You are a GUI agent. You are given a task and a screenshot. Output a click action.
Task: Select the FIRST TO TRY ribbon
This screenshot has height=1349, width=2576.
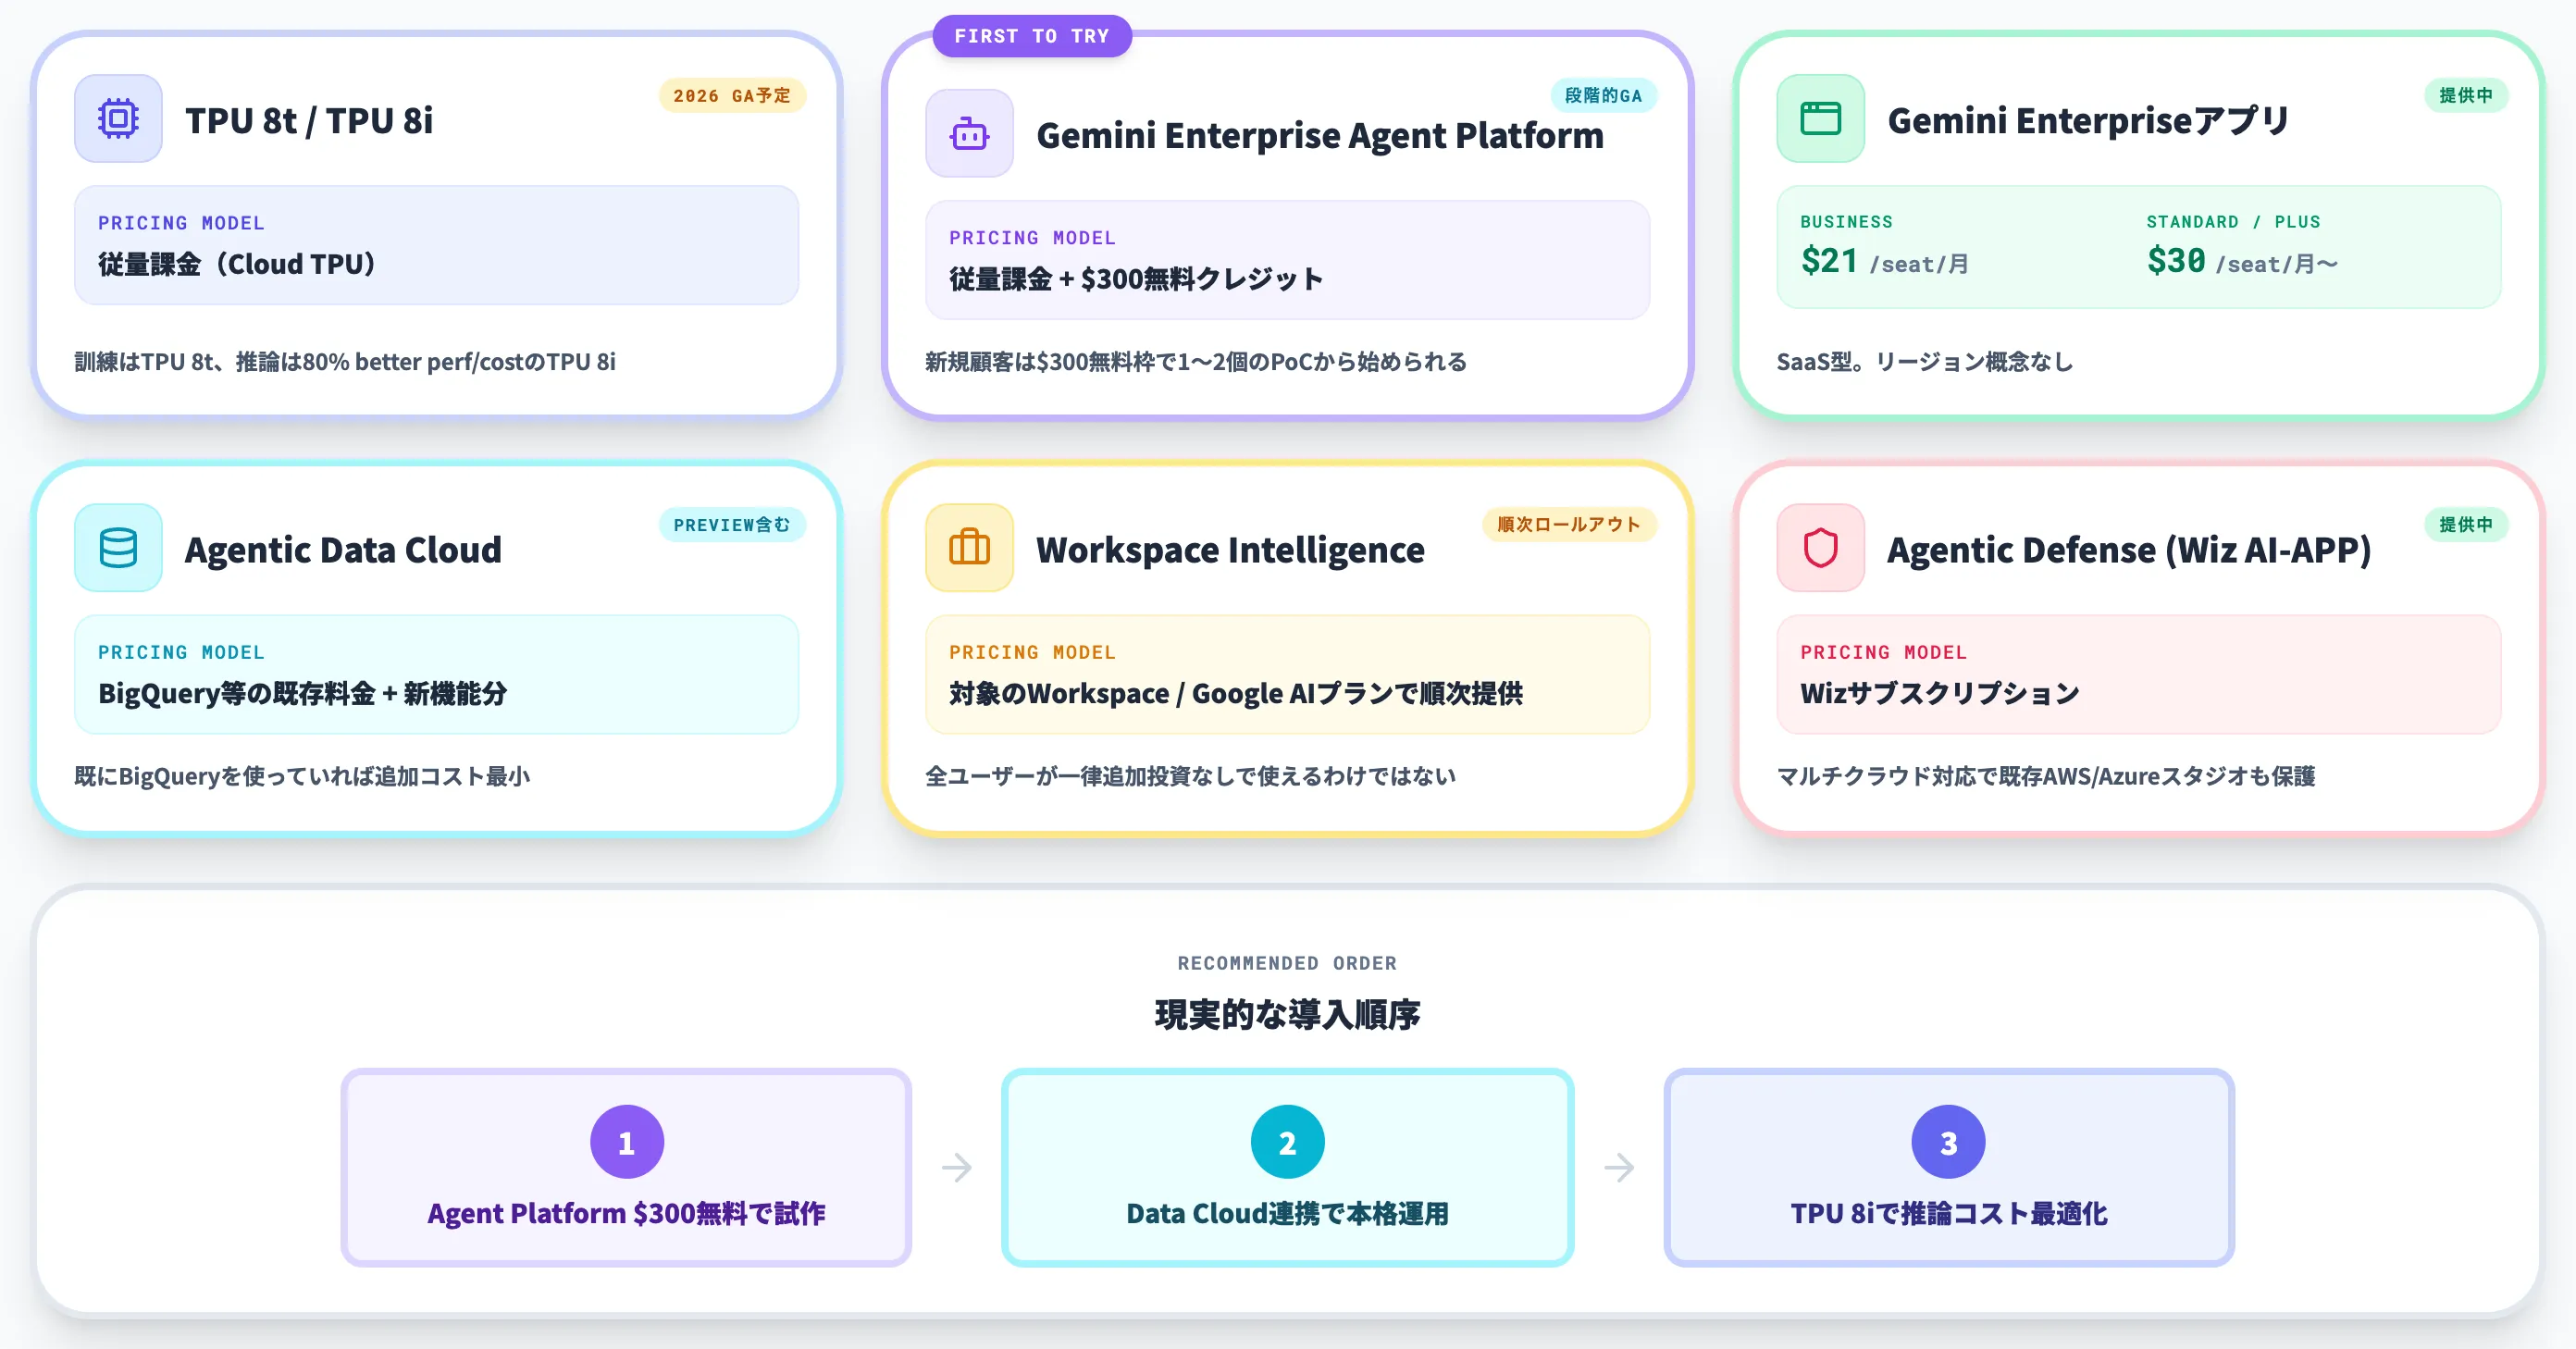1032,35
